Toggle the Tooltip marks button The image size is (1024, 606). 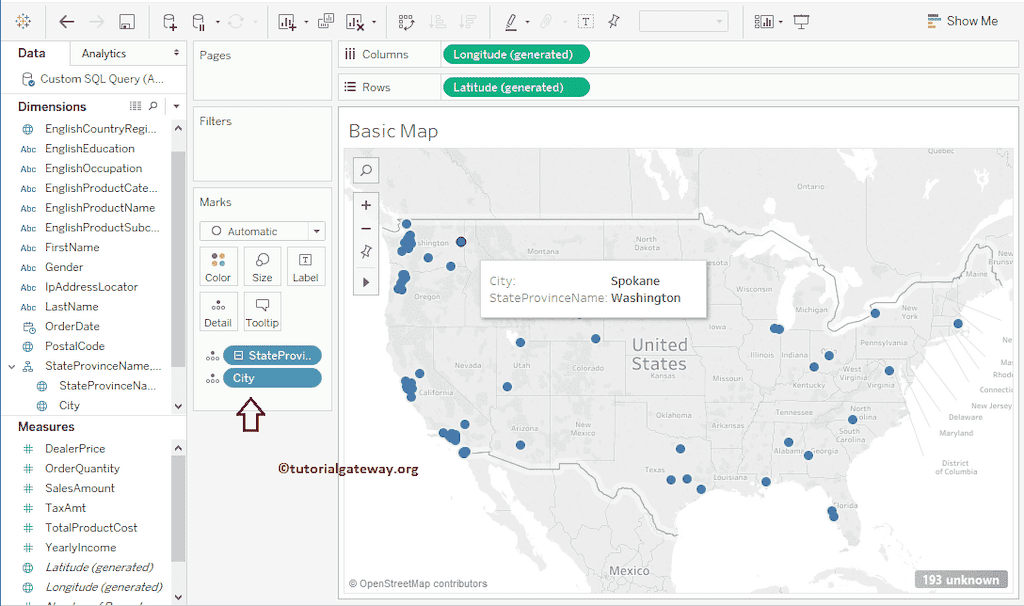pos(262,312)
